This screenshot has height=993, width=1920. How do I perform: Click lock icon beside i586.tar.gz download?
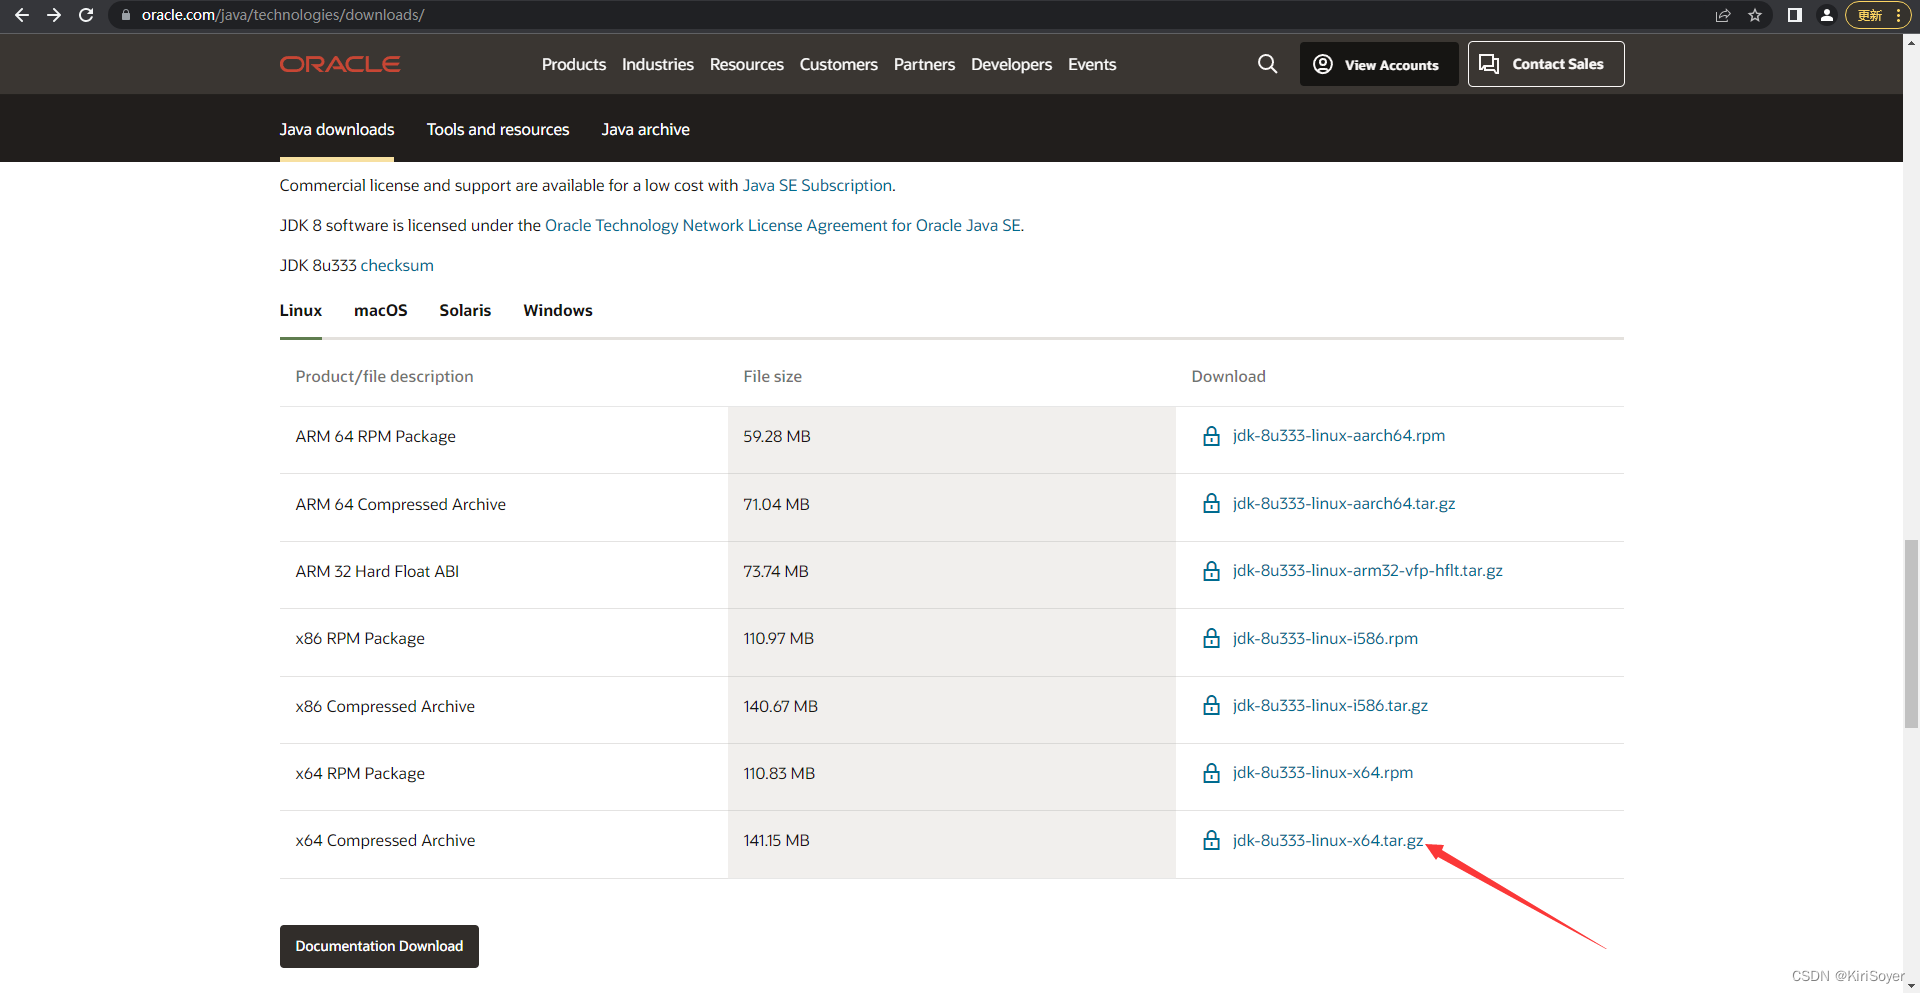[1211, 706]
